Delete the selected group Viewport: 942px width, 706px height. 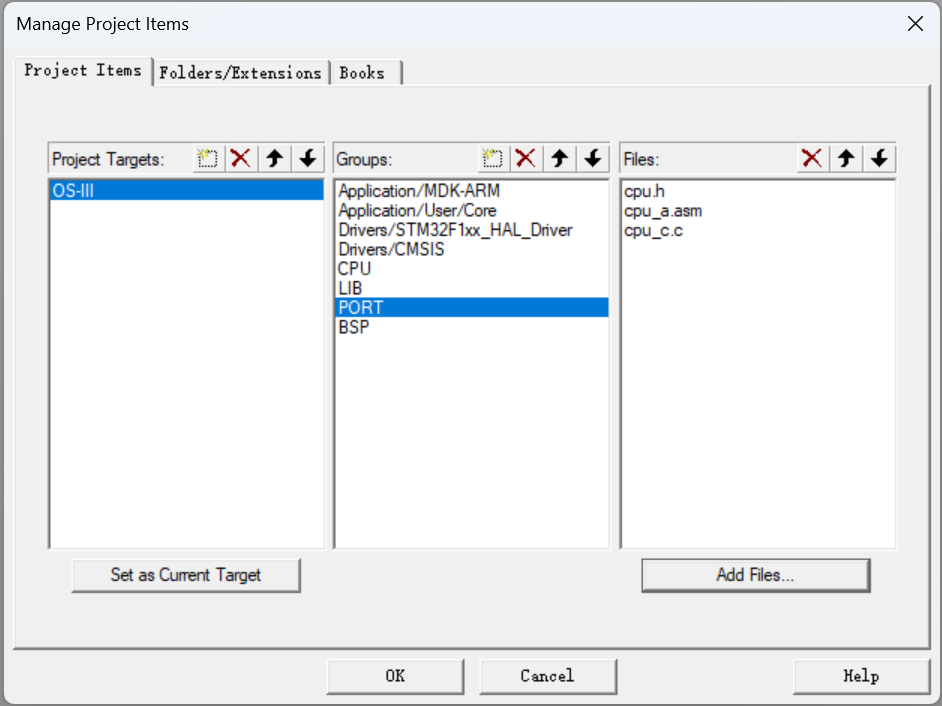[526, 159]
